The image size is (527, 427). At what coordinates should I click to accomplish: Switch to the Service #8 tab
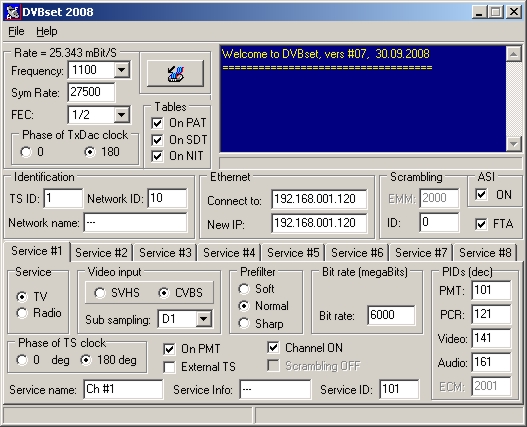click(485, 253)
